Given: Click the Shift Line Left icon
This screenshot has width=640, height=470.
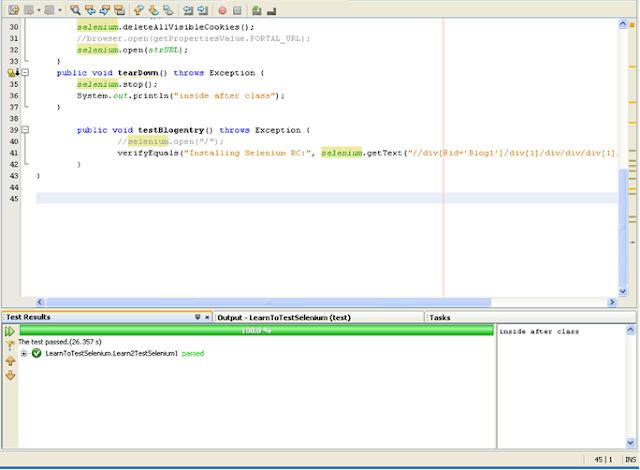Looking at the screenshot, I should coord(189,10).
